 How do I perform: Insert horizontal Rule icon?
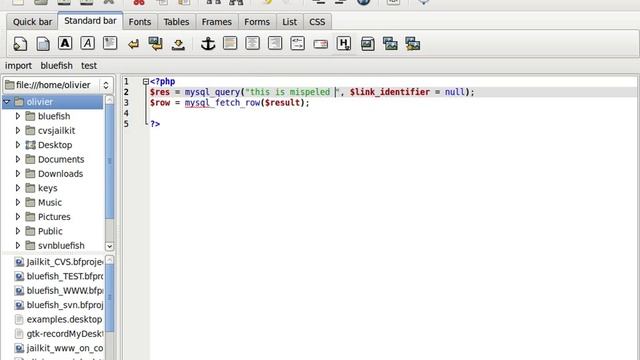230,43
